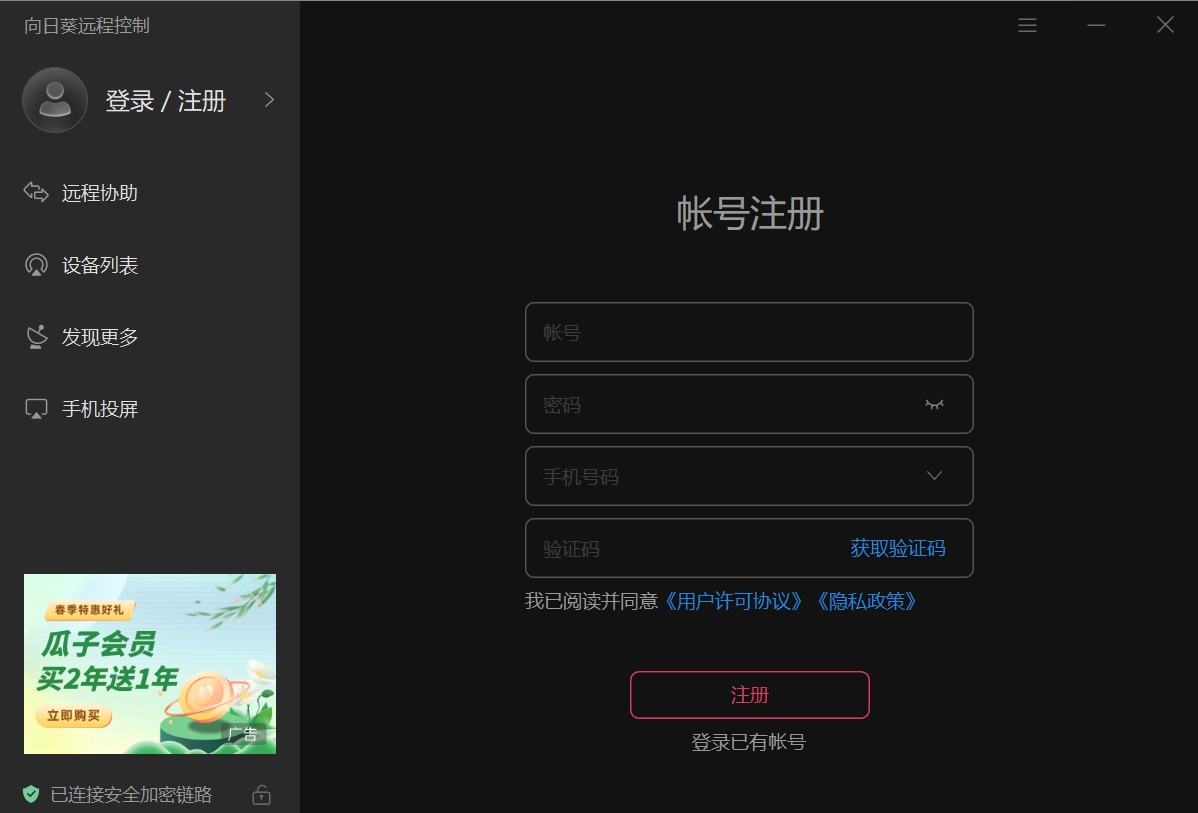The image size is (1198, 813).
Task: Select 登录已有帐号 to log in
Action: click(749, 742)
